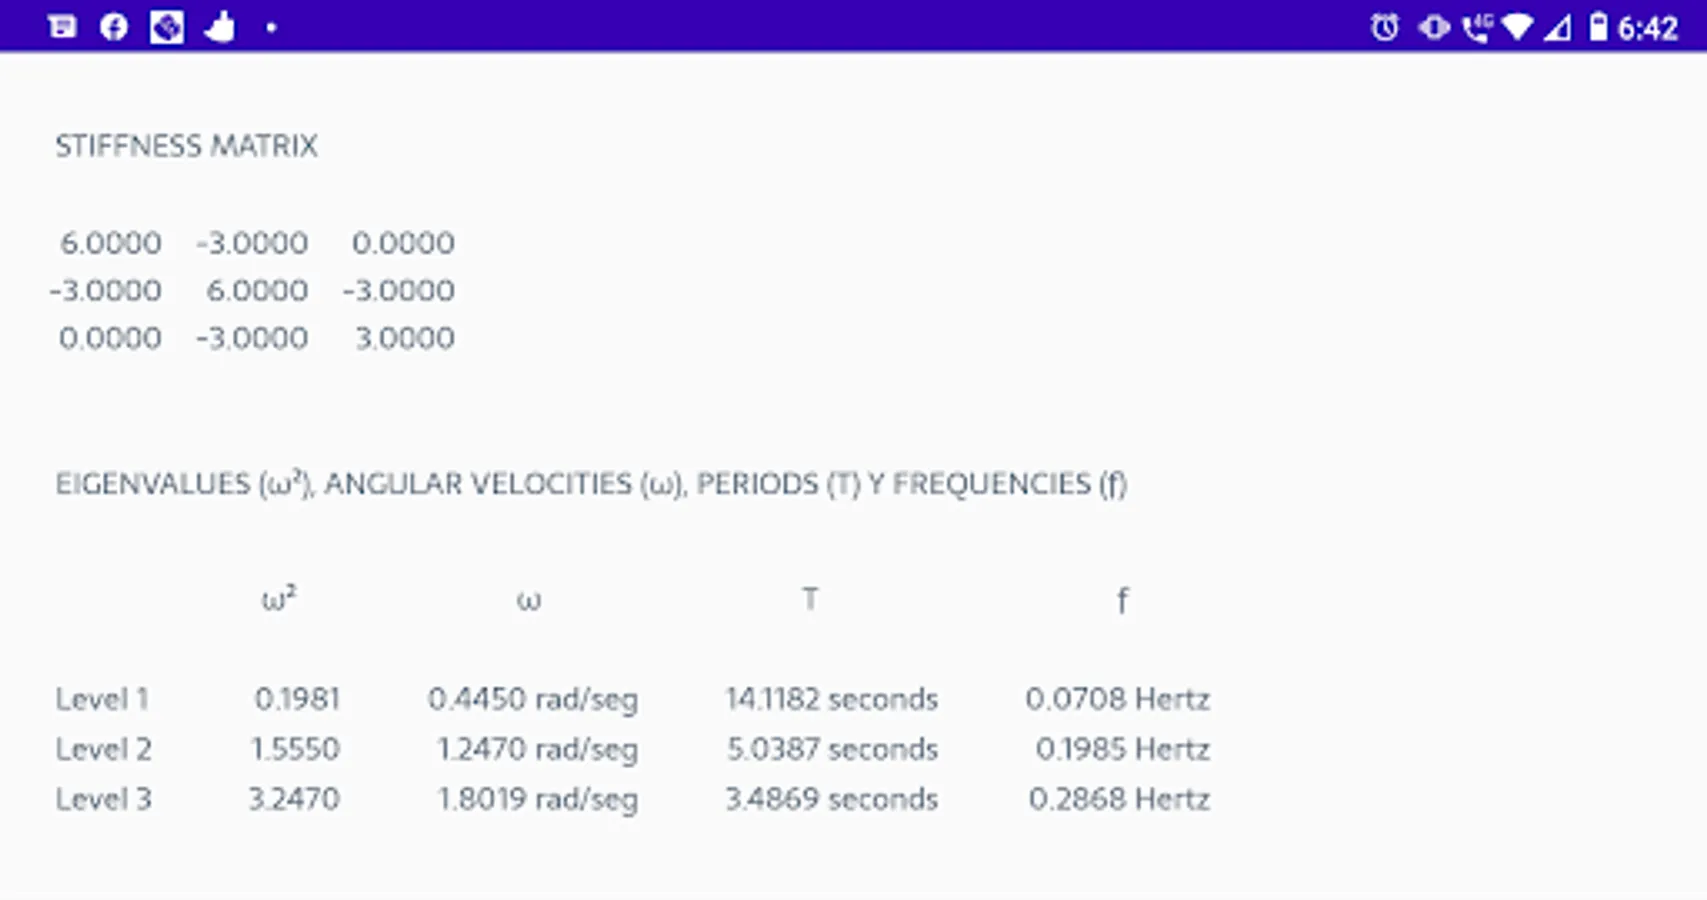The width and height of the screenshot is (1707, 900).
Task: Tap the Wi-Fi signal icon
Action: (x=1517, y=27)
